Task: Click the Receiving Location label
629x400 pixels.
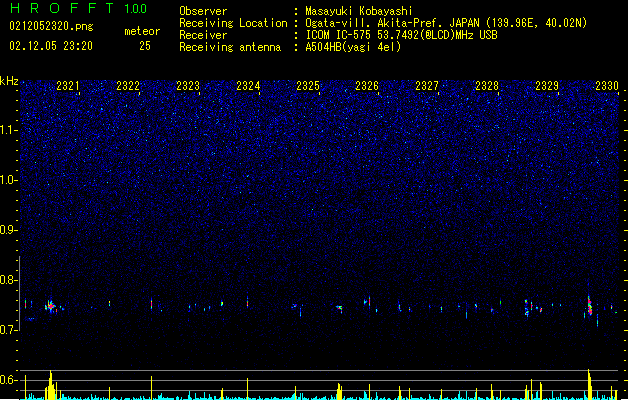Action: (x=233, y=23)
